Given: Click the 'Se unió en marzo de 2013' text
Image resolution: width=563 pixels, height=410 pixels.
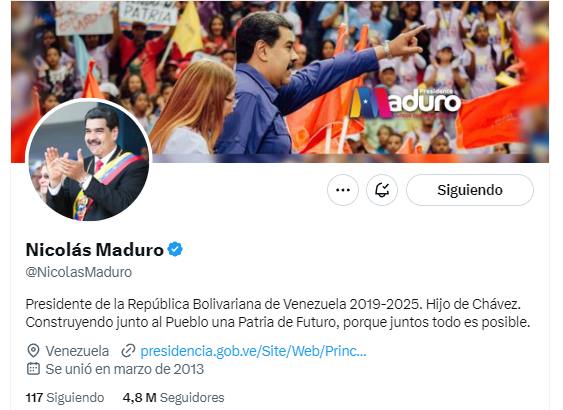Looking at the screenshot, I should click(125, 369).
